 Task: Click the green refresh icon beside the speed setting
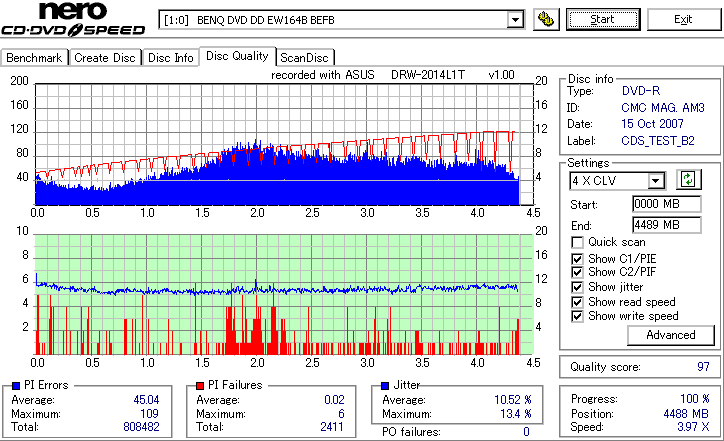(x=688, y=179)
